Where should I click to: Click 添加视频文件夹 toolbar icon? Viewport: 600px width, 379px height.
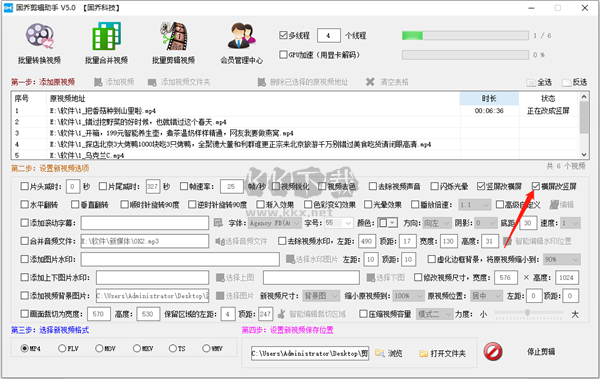(x=152, y=82)
